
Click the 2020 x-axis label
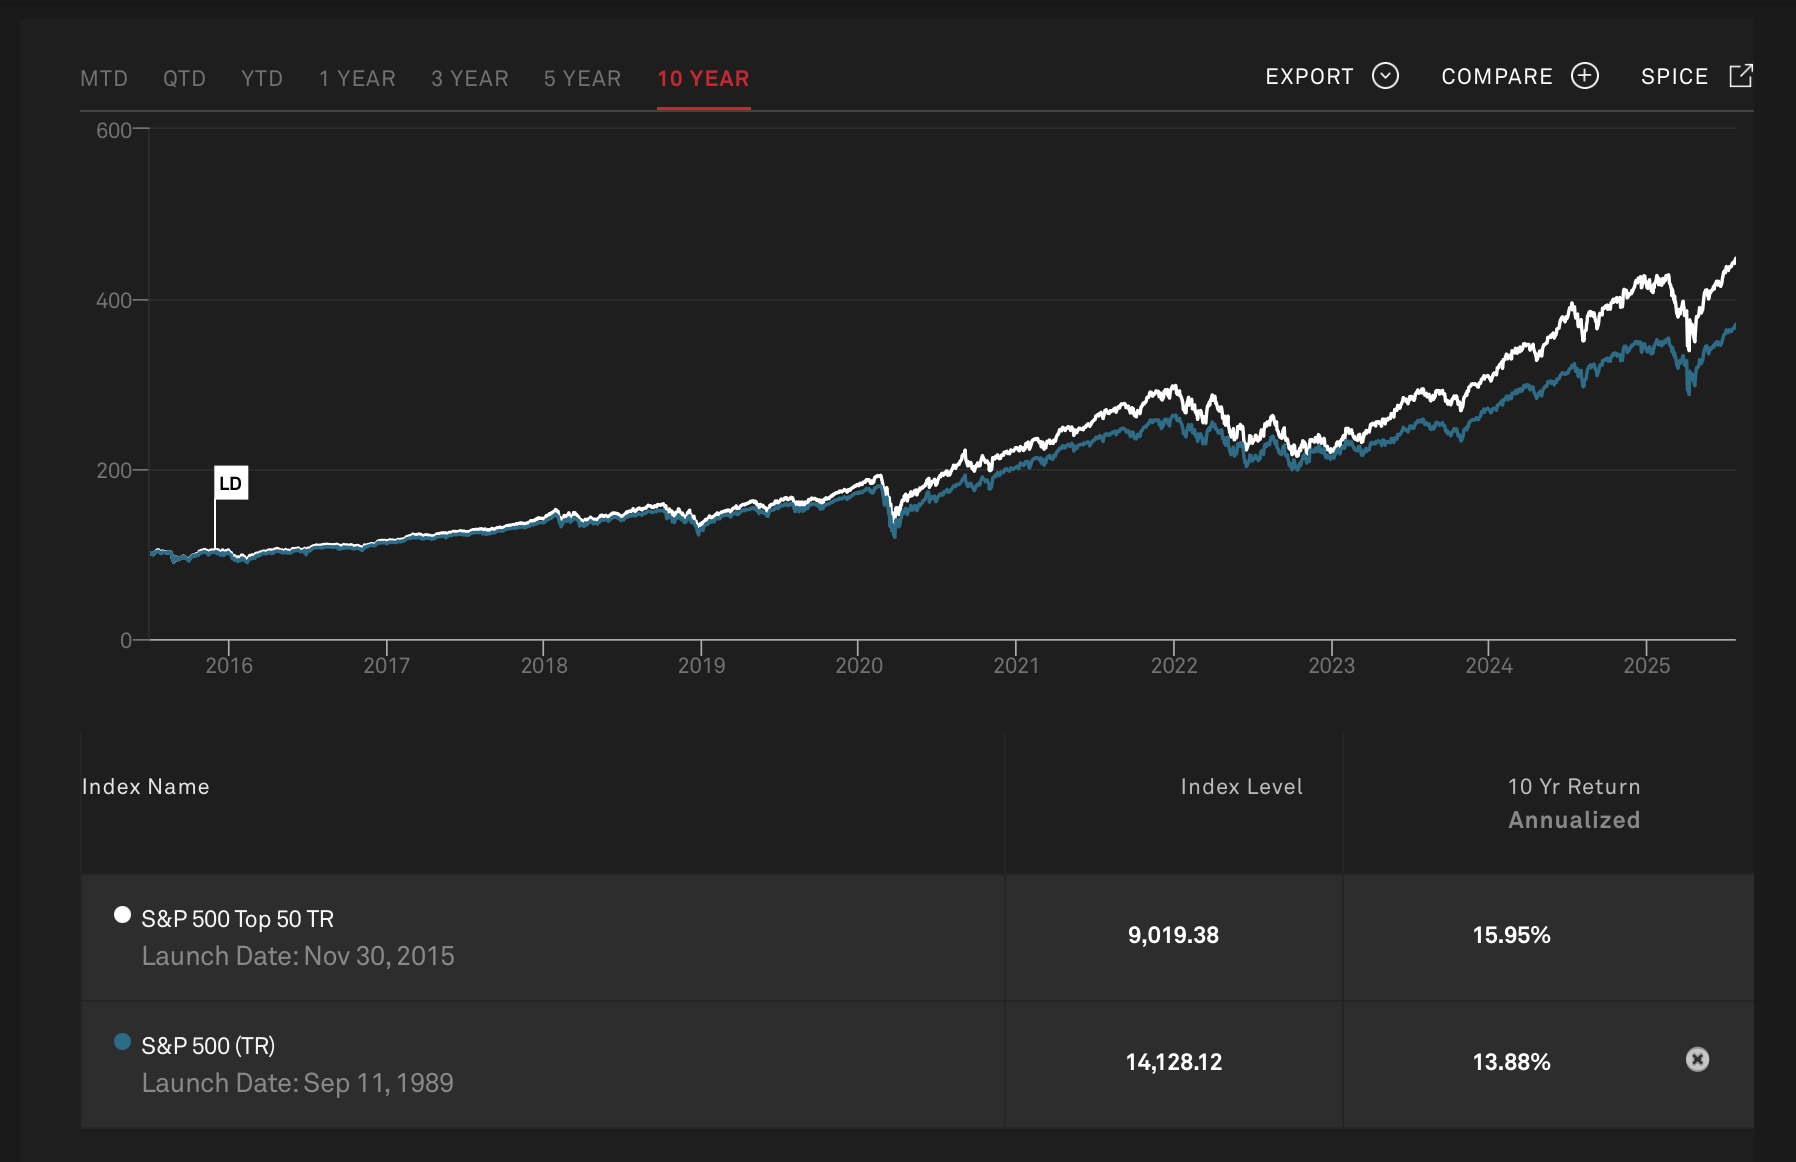pos(859,665)
